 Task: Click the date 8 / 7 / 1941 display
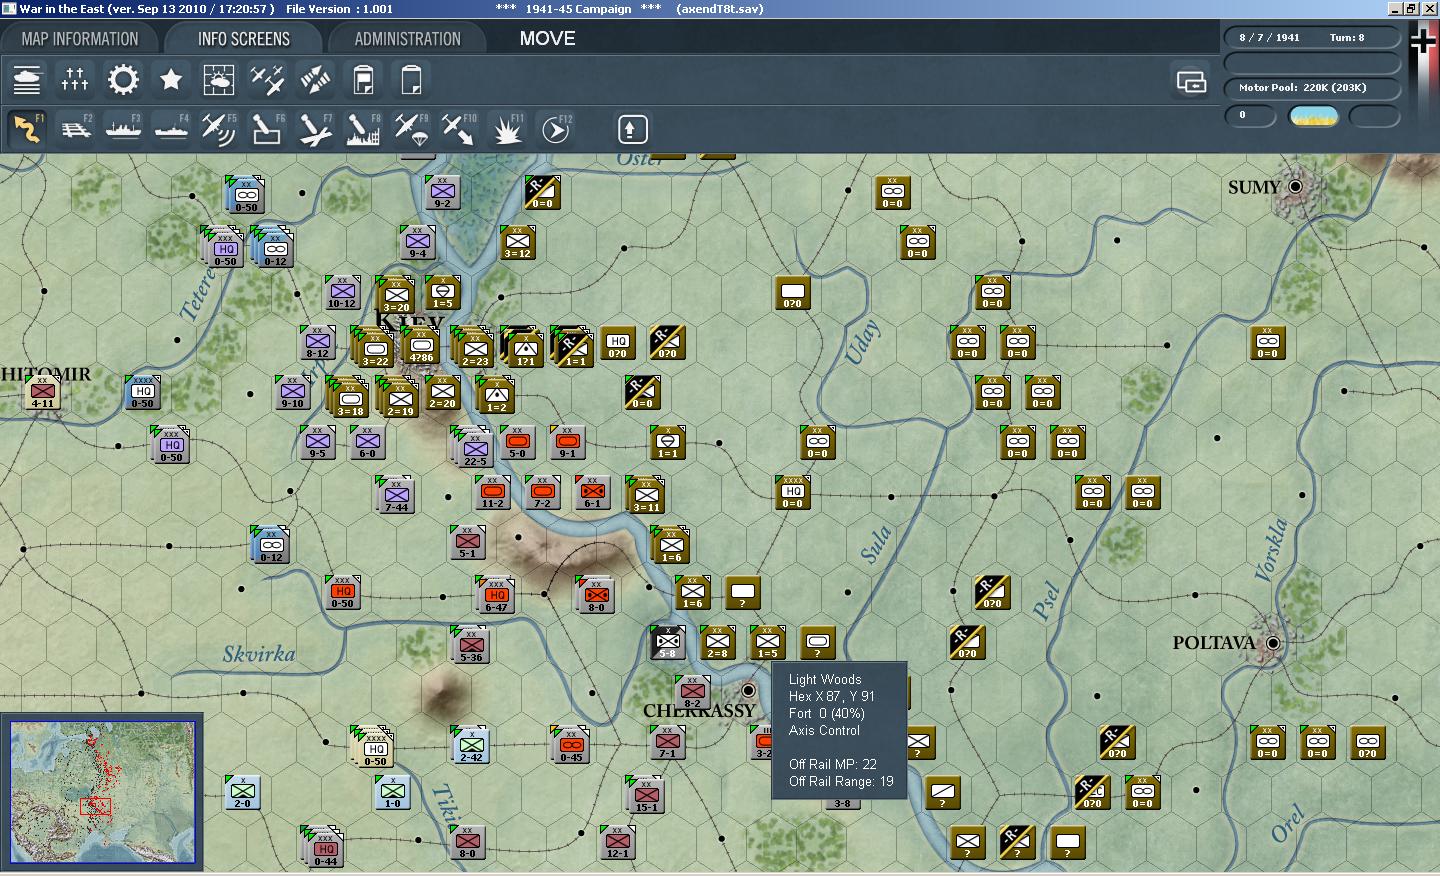click(x=1269, y=37)
